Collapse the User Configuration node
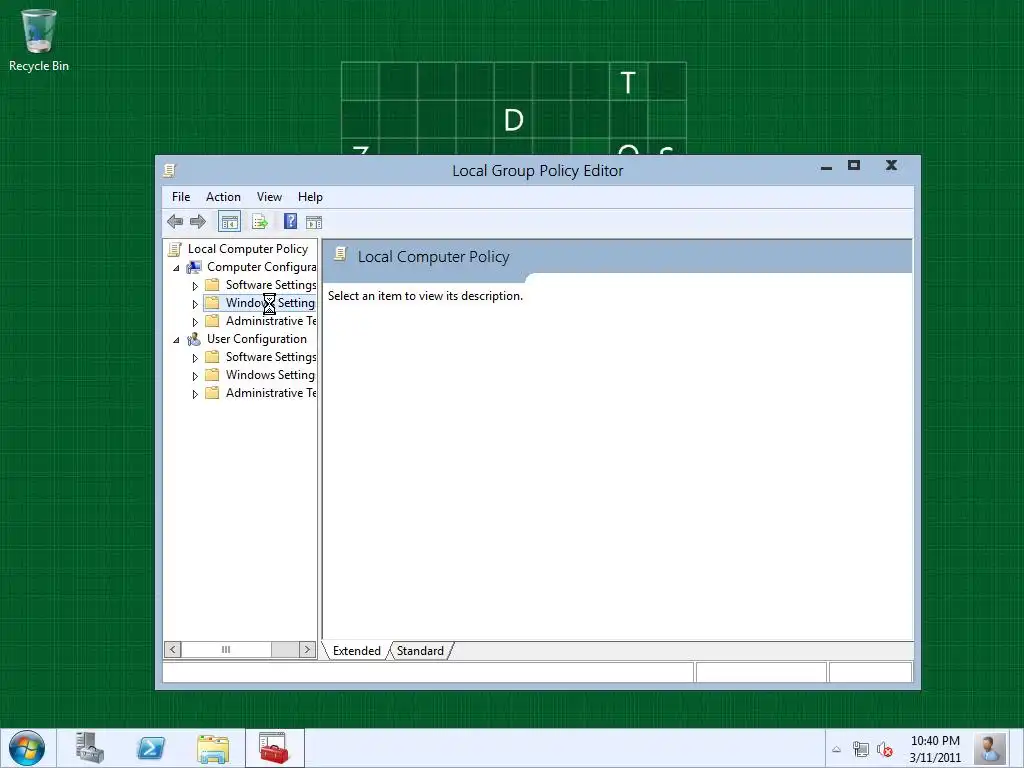This screenshot has width=1024, height=768. pos(176,340)
